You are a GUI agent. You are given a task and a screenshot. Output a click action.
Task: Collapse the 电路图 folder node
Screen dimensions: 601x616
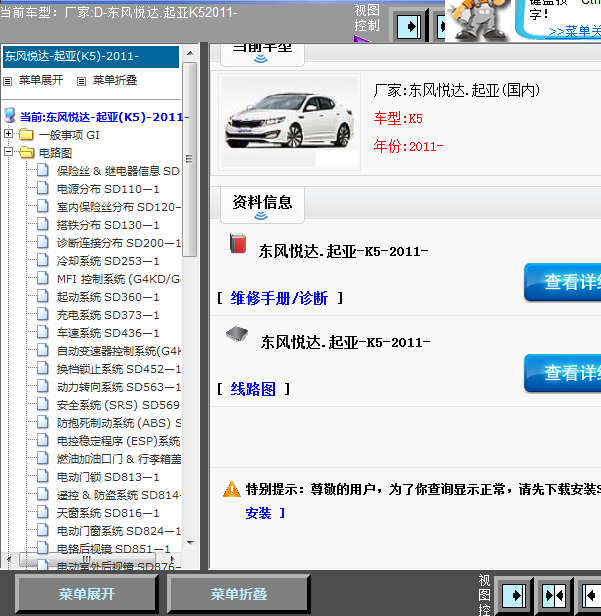[x=8, y=152]
